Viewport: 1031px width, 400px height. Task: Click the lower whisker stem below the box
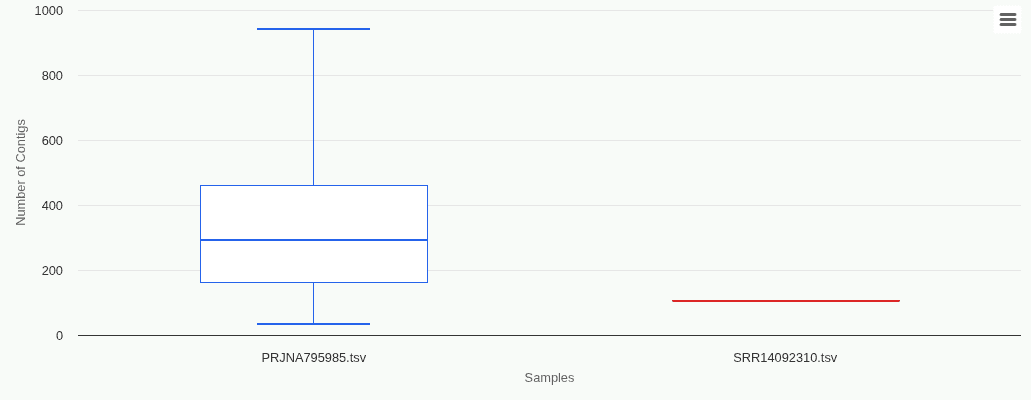pyautogui.click(x=313, y=303)
